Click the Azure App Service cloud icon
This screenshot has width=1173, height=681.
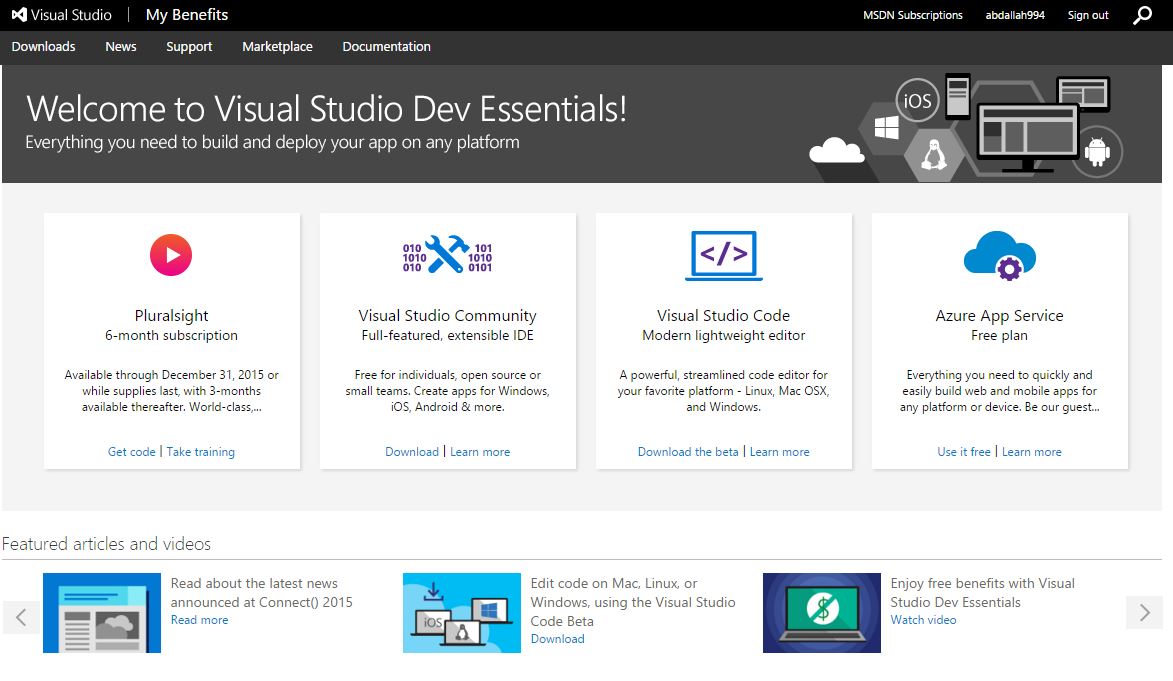tap(999, 256)
